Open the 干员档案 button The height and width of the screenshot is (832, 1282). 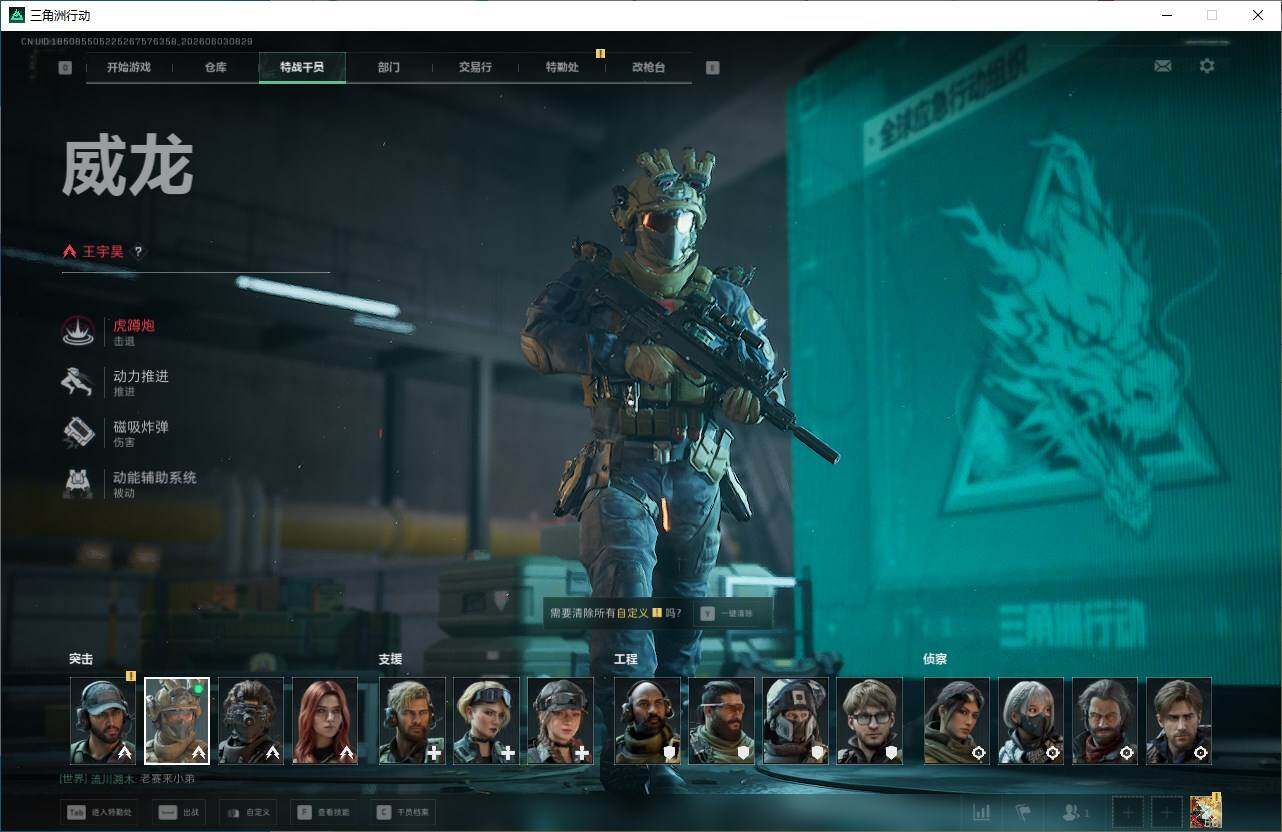pyautogui.click(x=403, y=813)
